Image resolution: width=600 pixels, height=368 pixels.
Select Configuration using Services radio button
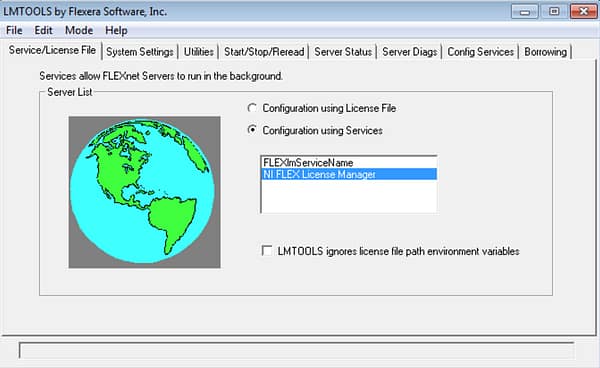pos(252,130)
